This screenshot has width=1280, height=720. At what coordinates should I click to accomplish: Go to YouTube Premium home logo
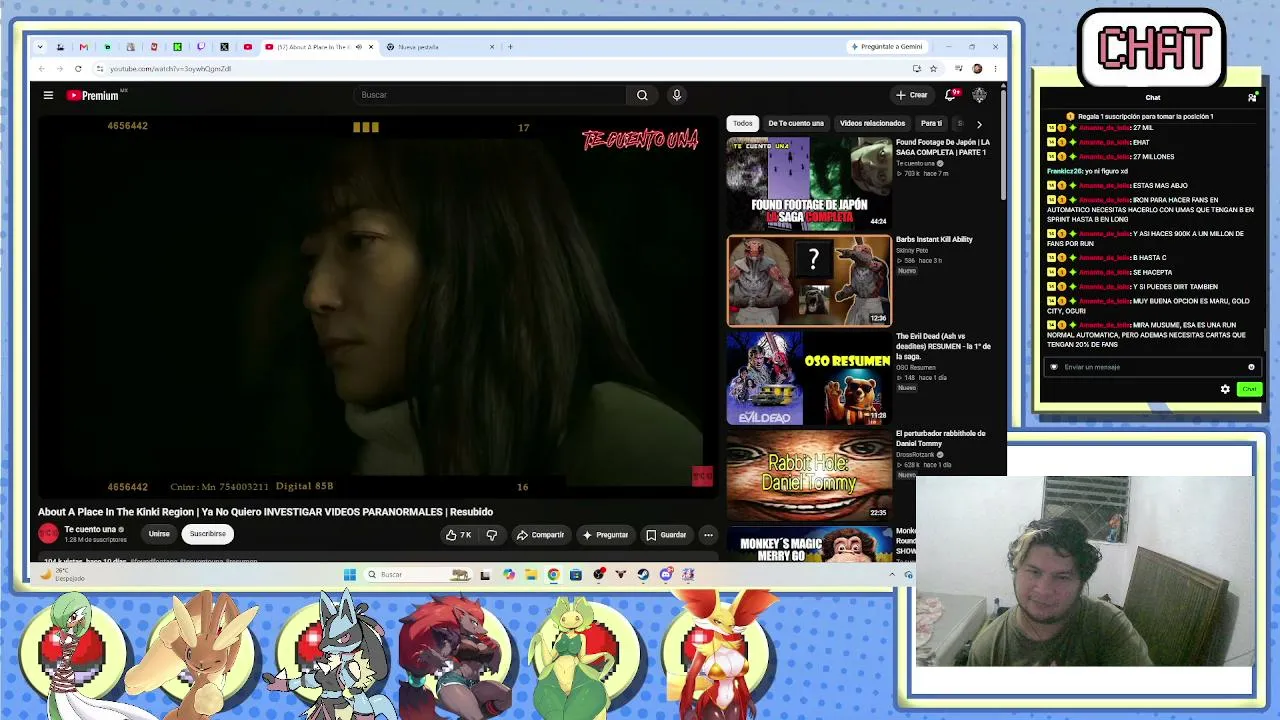pyautogui.click(x=93, y=95)
